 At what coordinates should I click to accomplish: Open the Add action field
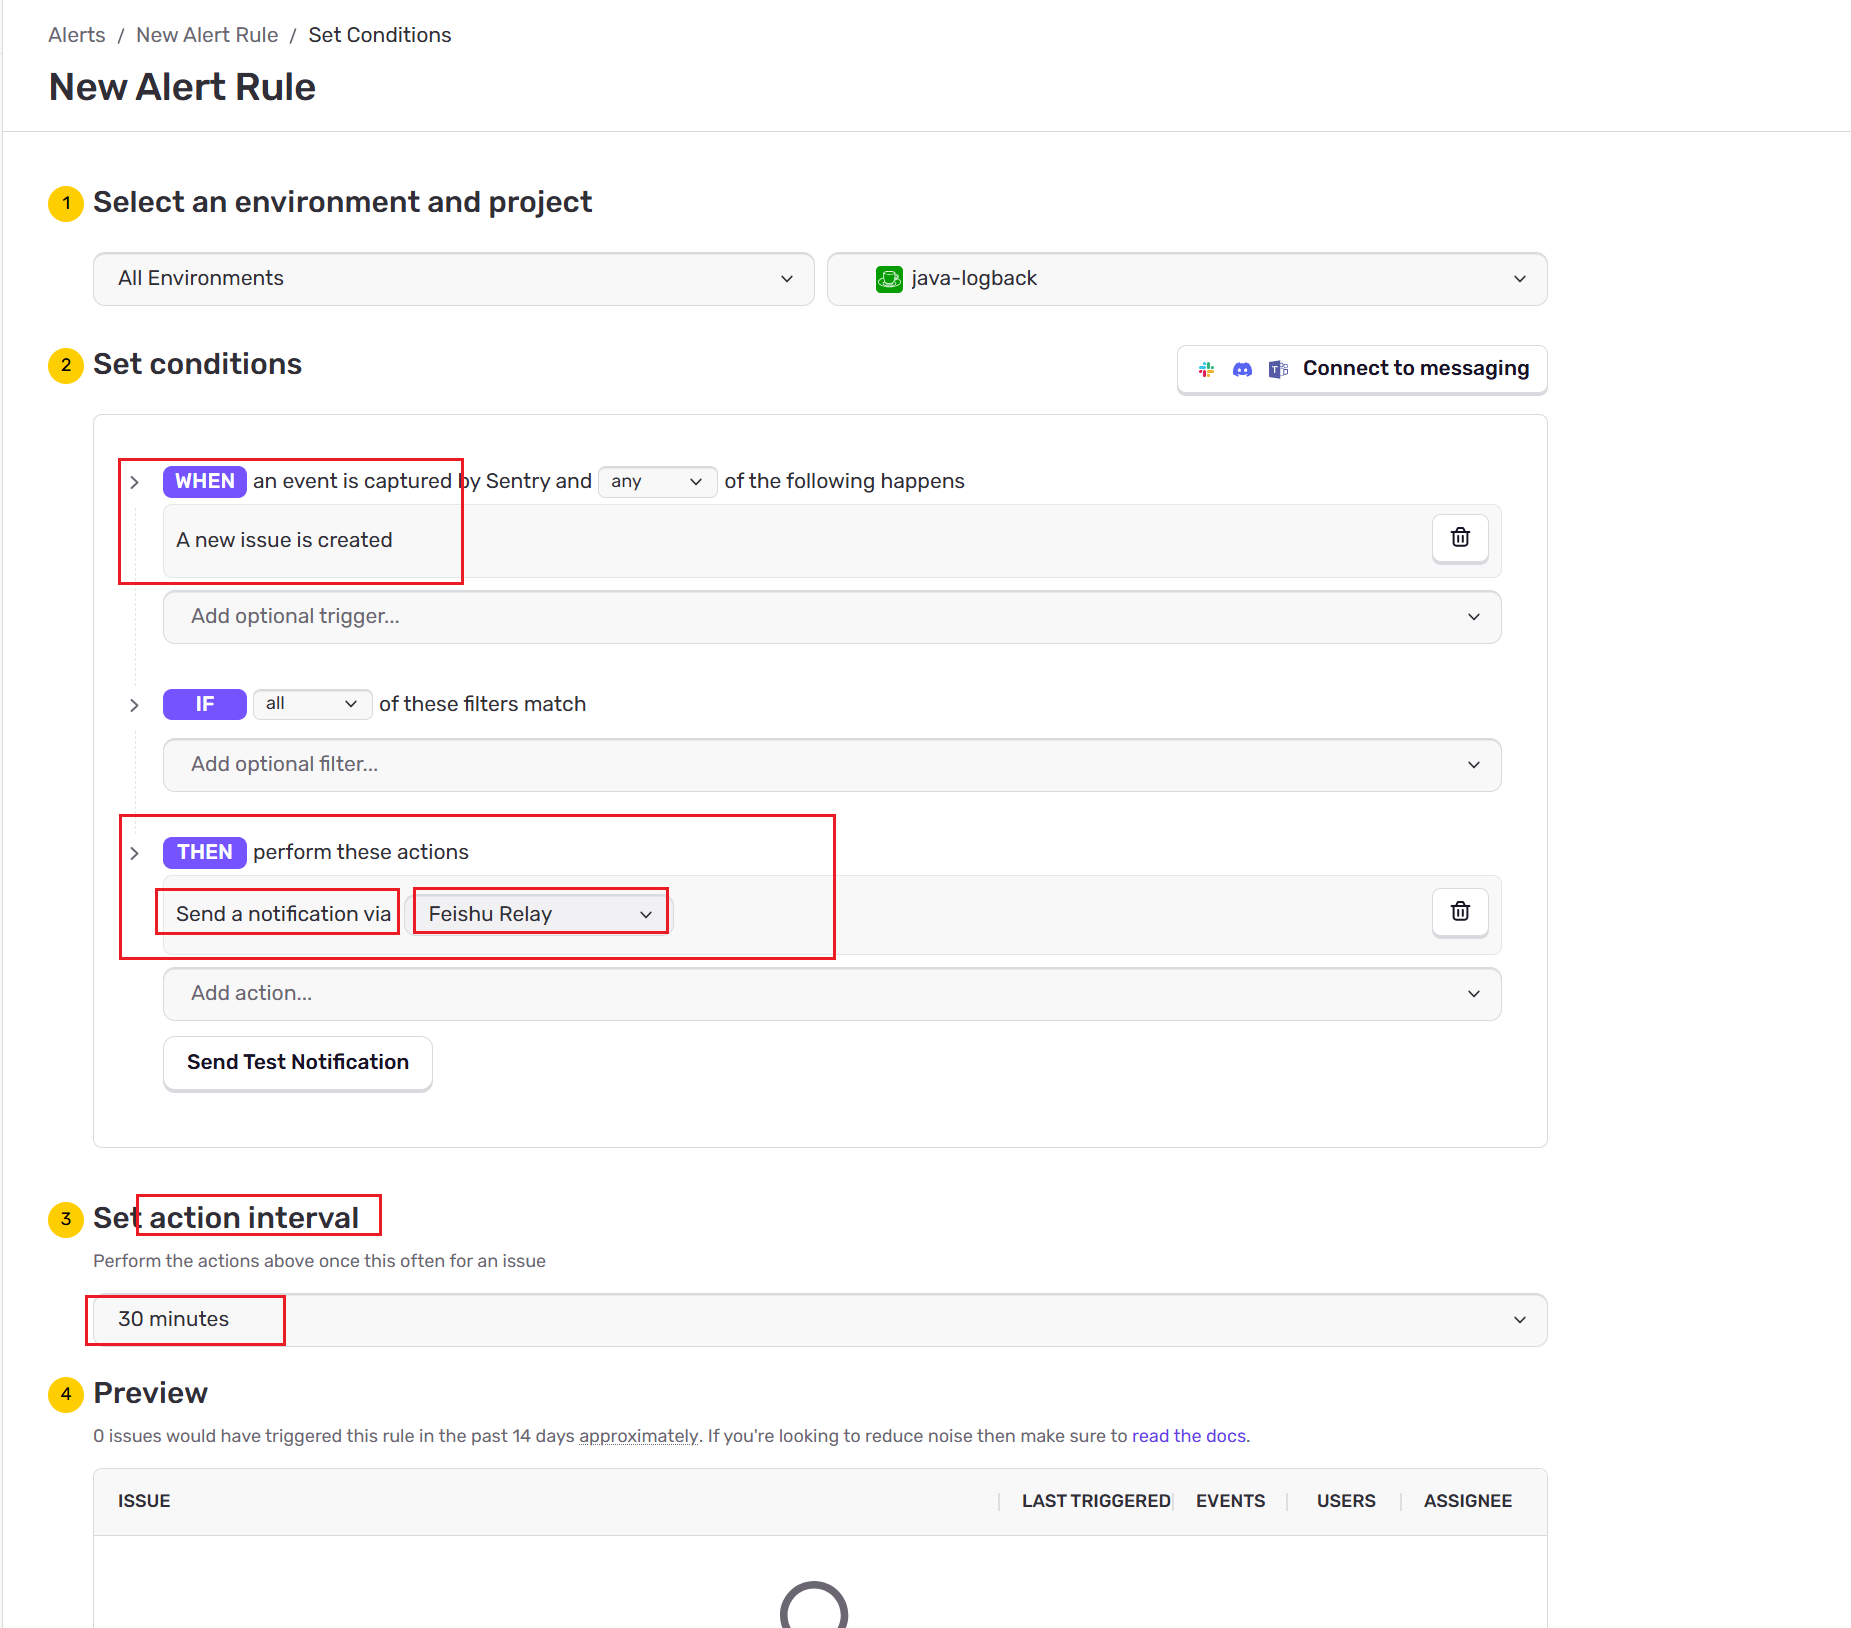[832, 994]
